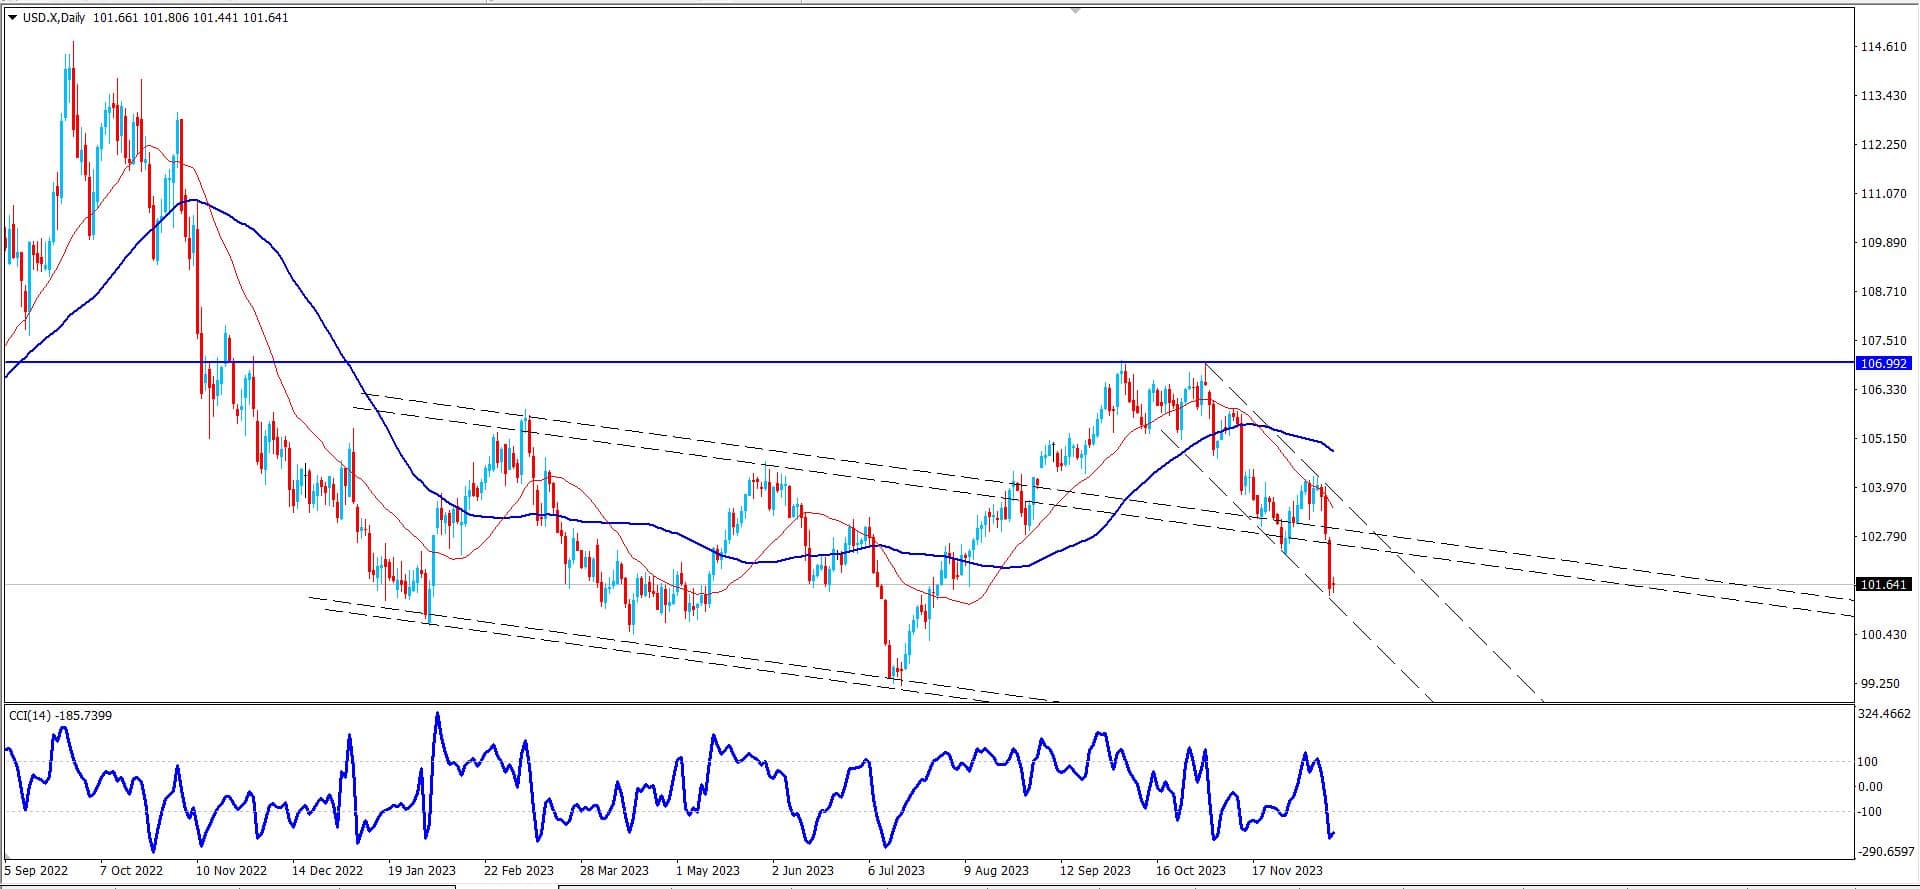Click the blue 106.992 price label
Viewport: 1920px width, 889px height.
pos(1884,364)
